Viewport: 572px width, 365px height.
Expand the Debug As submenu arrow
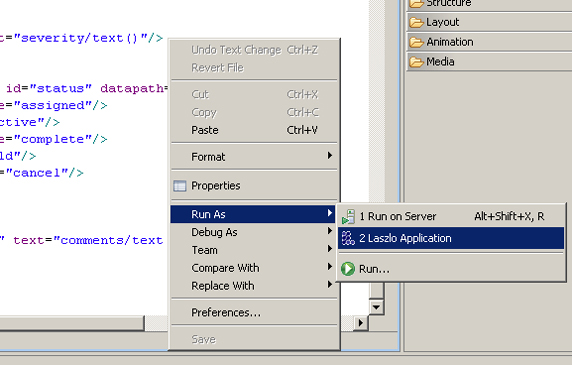pos(330,231)
